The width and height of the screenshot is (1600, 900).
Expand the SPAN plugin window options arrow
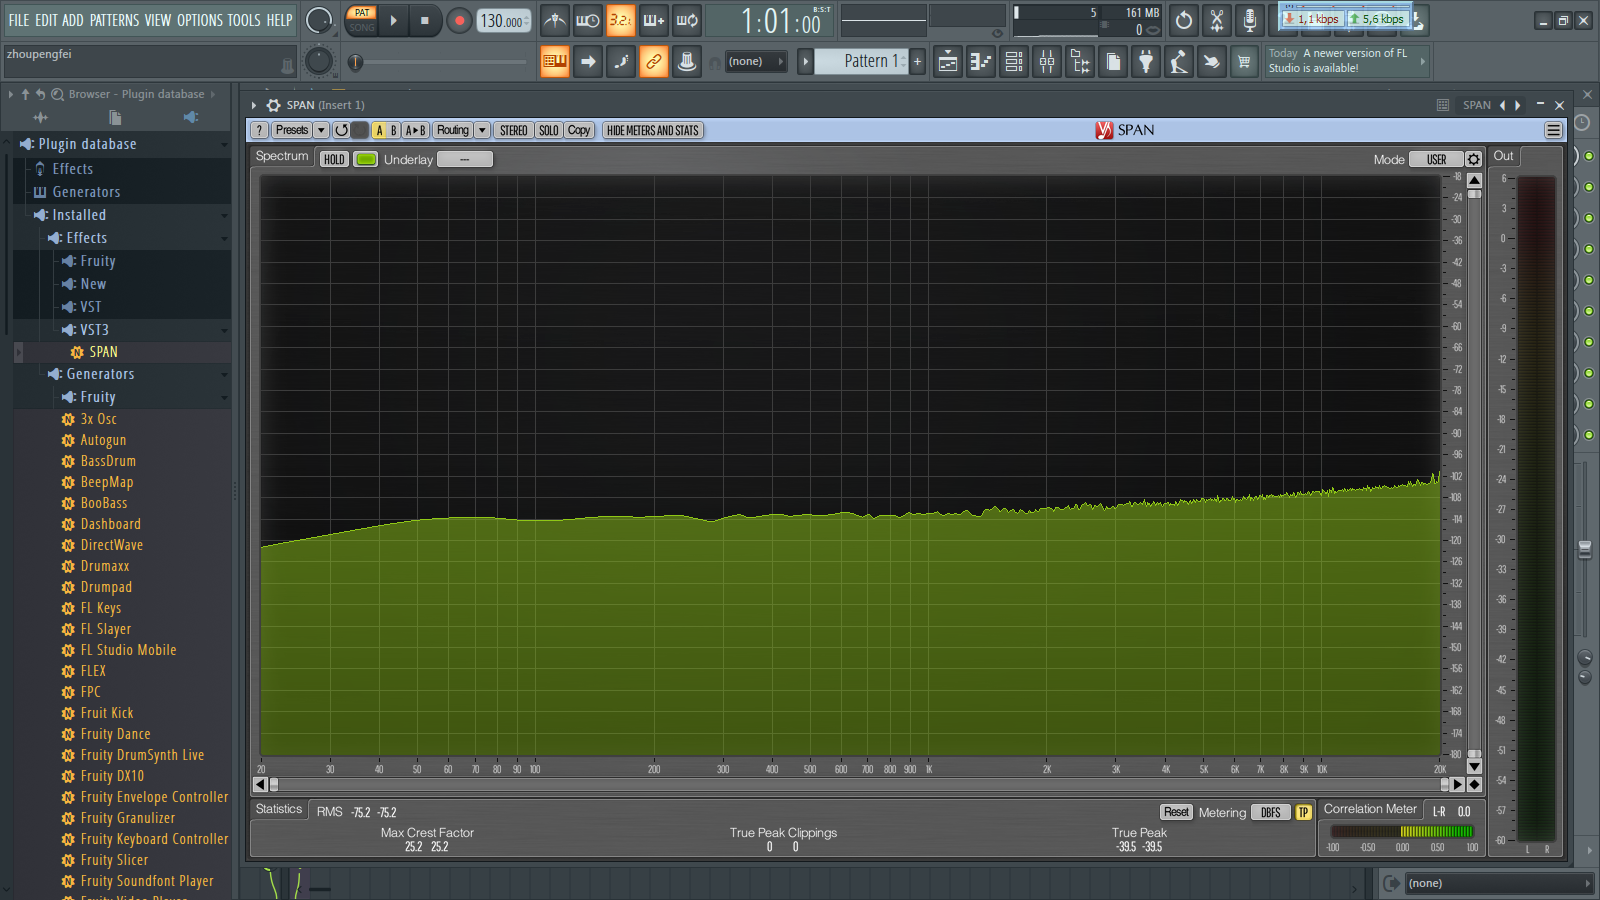point(254,105)
